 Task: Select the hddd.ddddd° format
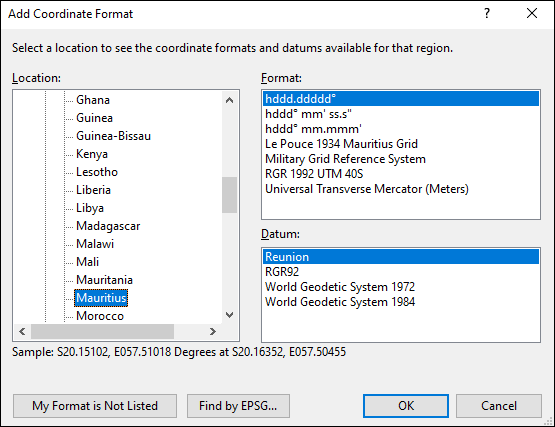tap(401, 99)
